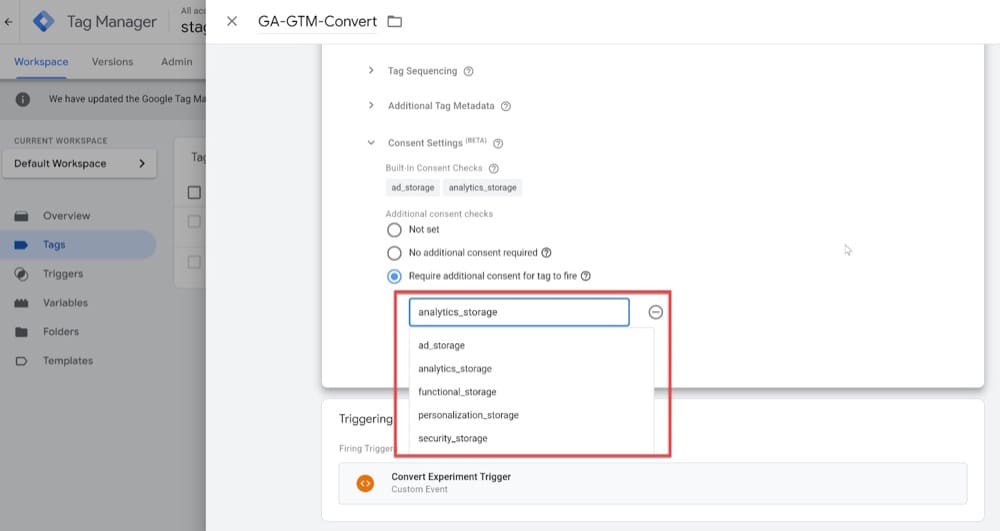Open the Triggers section in sidebar
The image size is (1000, 531).
63,274
